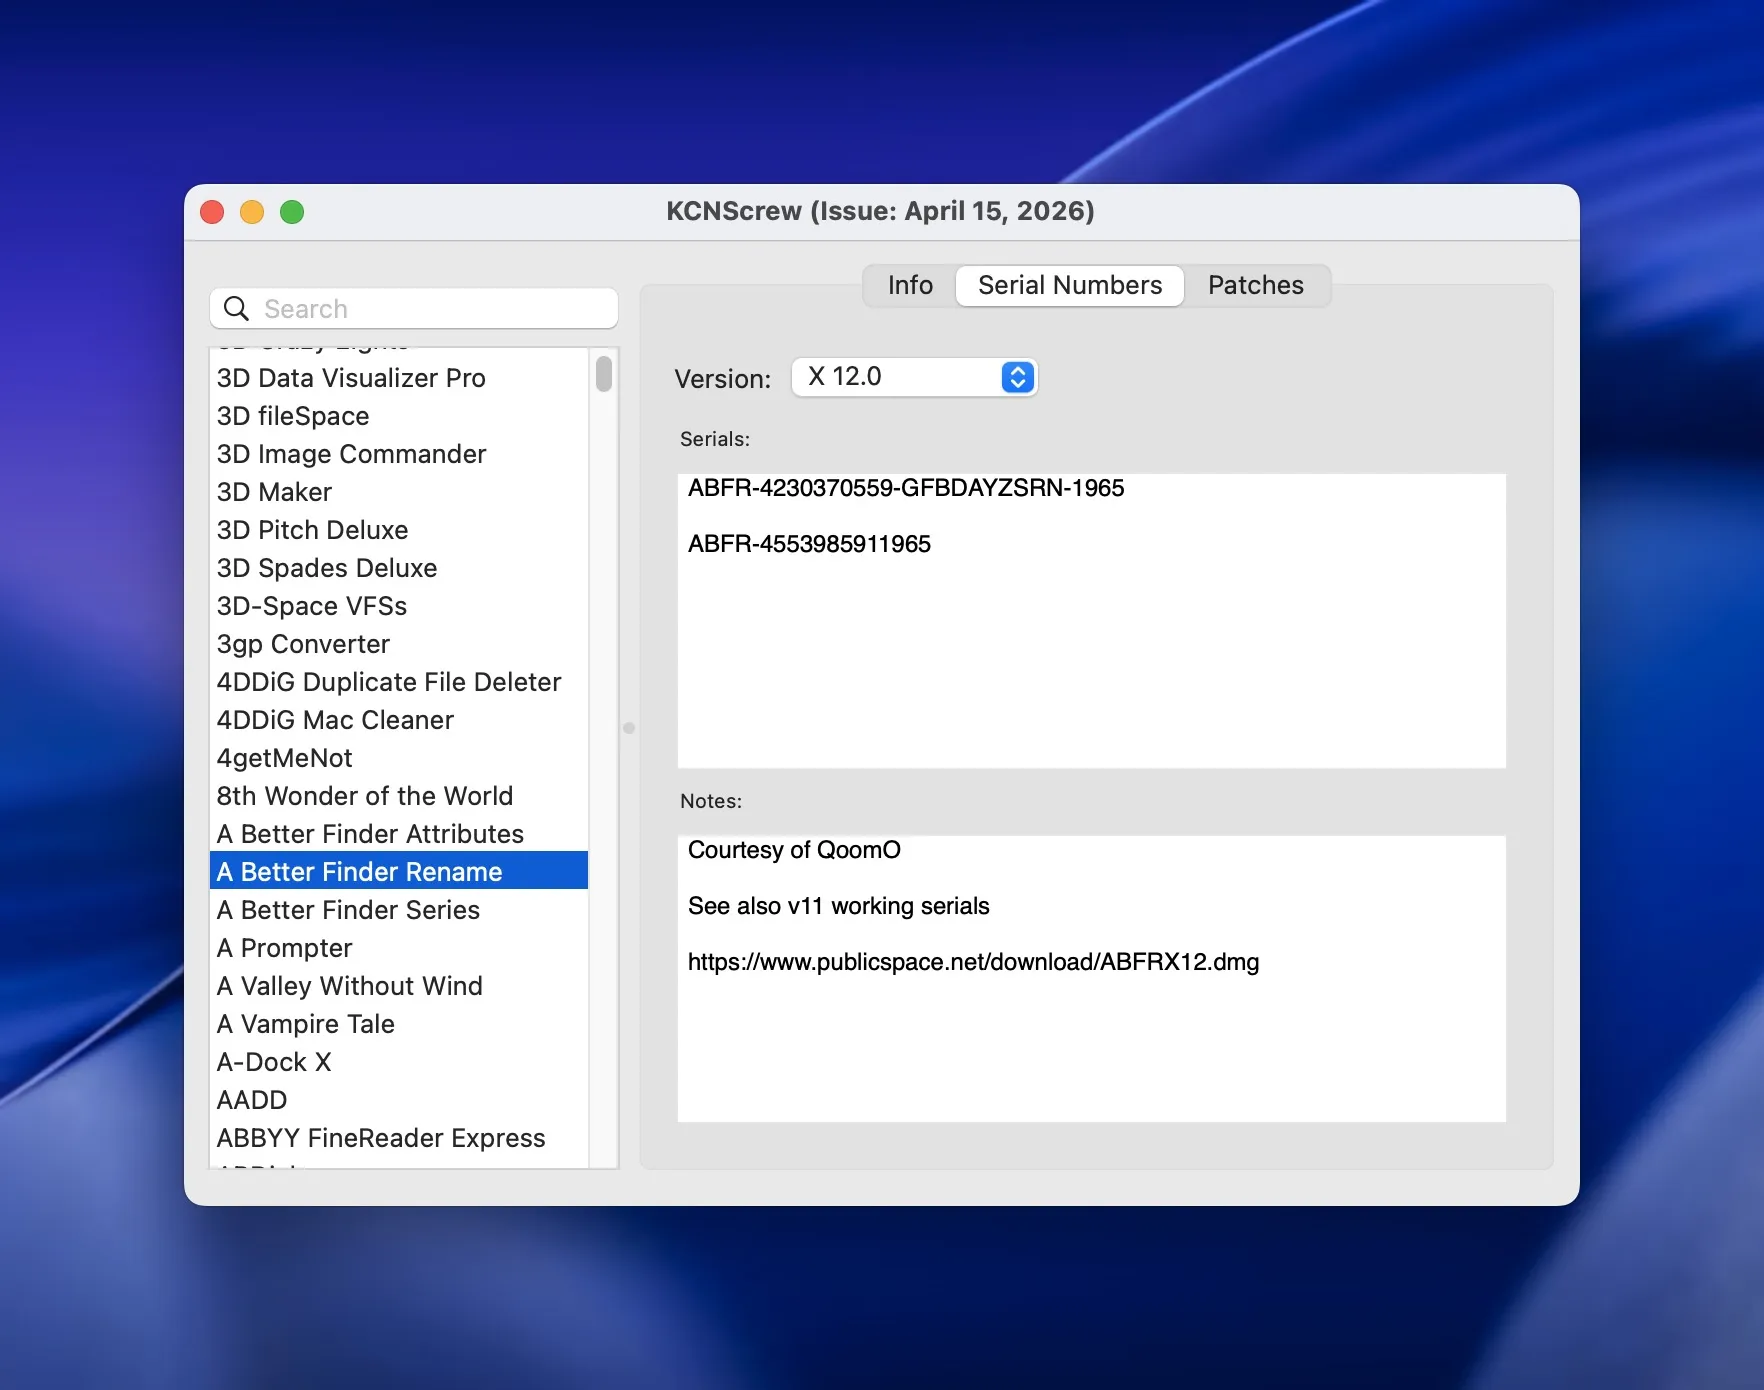Click the publicspace.net download URL

point(973,962)
